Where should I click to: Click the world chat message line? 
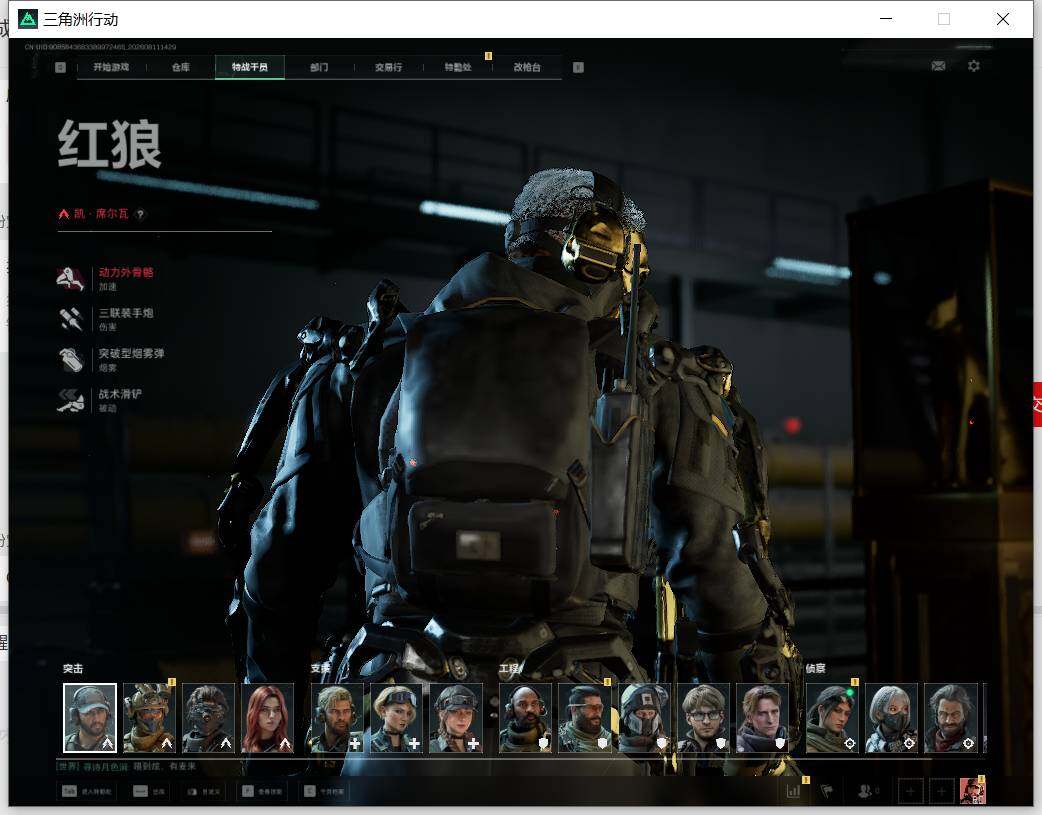pyautogui.click(x=126, y=766)
